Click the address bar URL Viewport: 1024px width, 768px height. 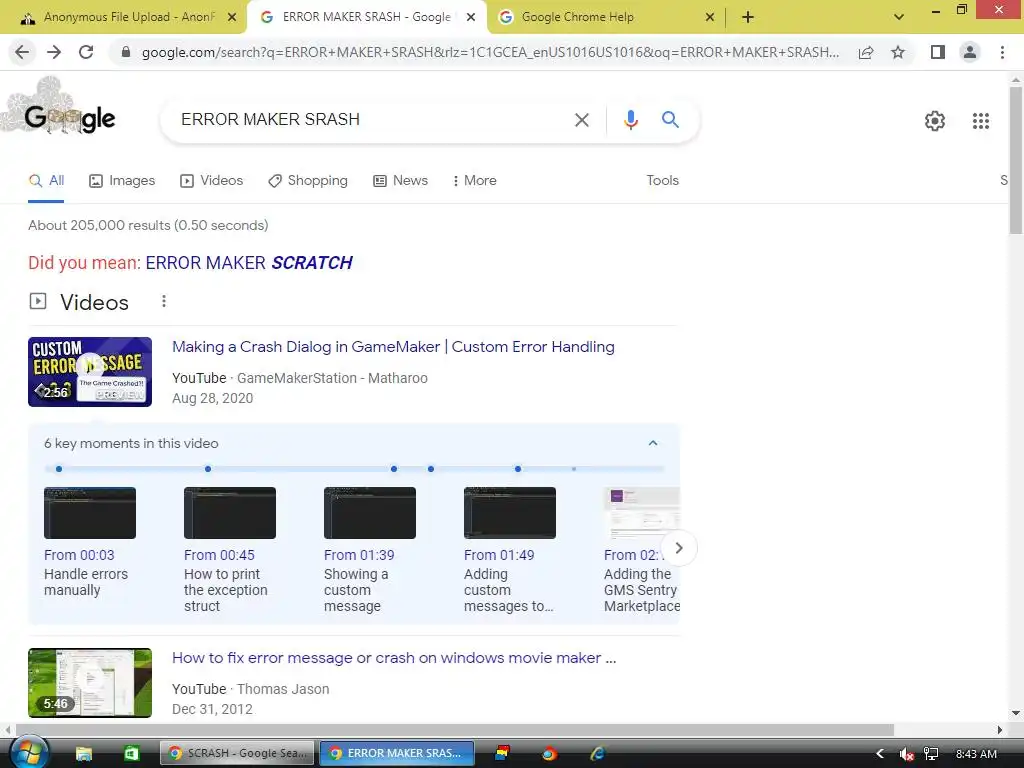(x=490, y=52)
